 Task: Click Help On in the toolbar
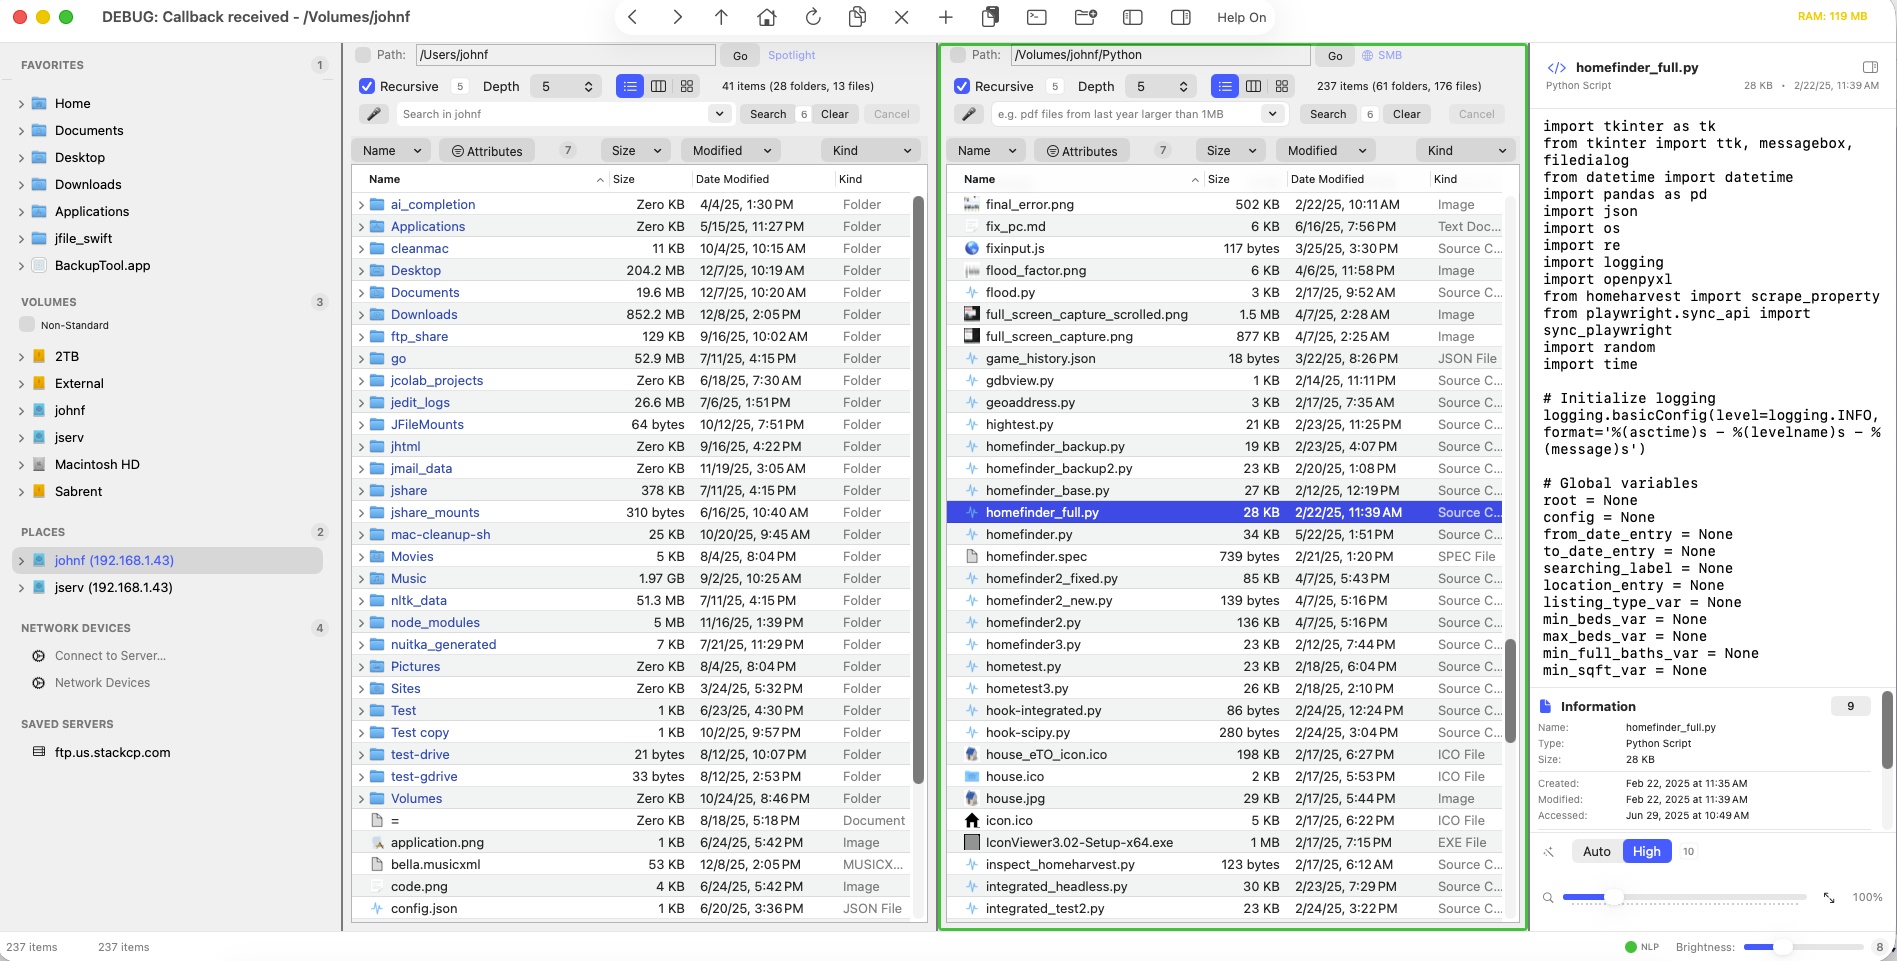(1241, 17)
